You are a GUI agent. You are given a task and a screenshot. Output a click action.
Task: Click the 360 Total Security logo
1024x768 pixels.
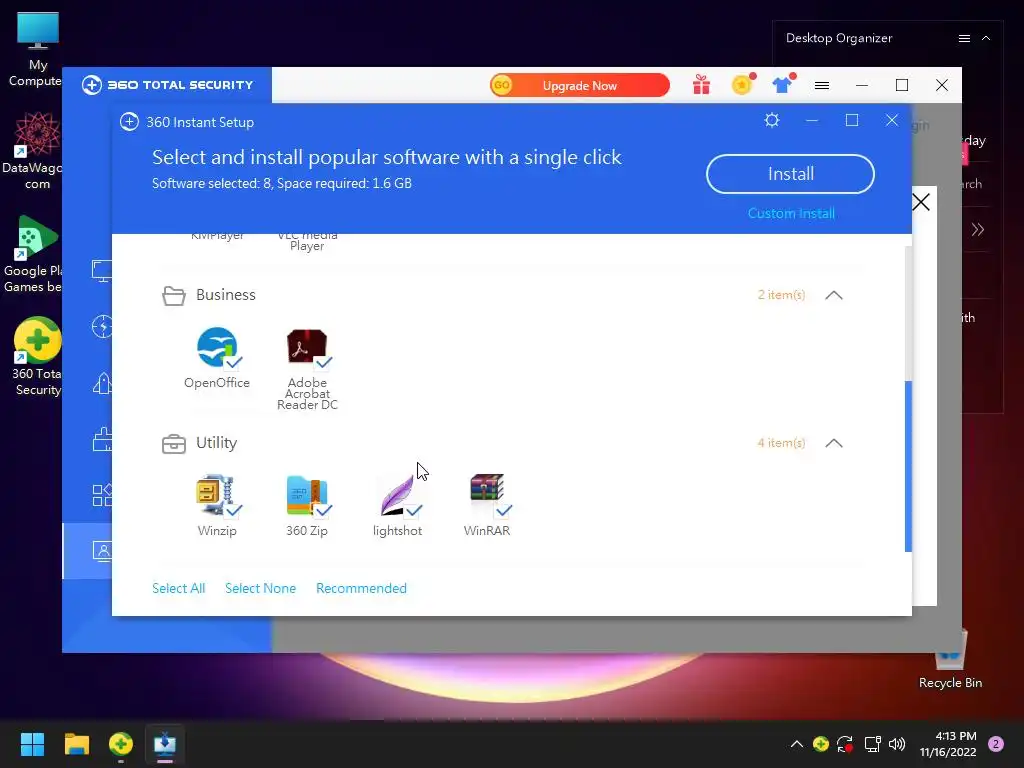tap(167, 85)
